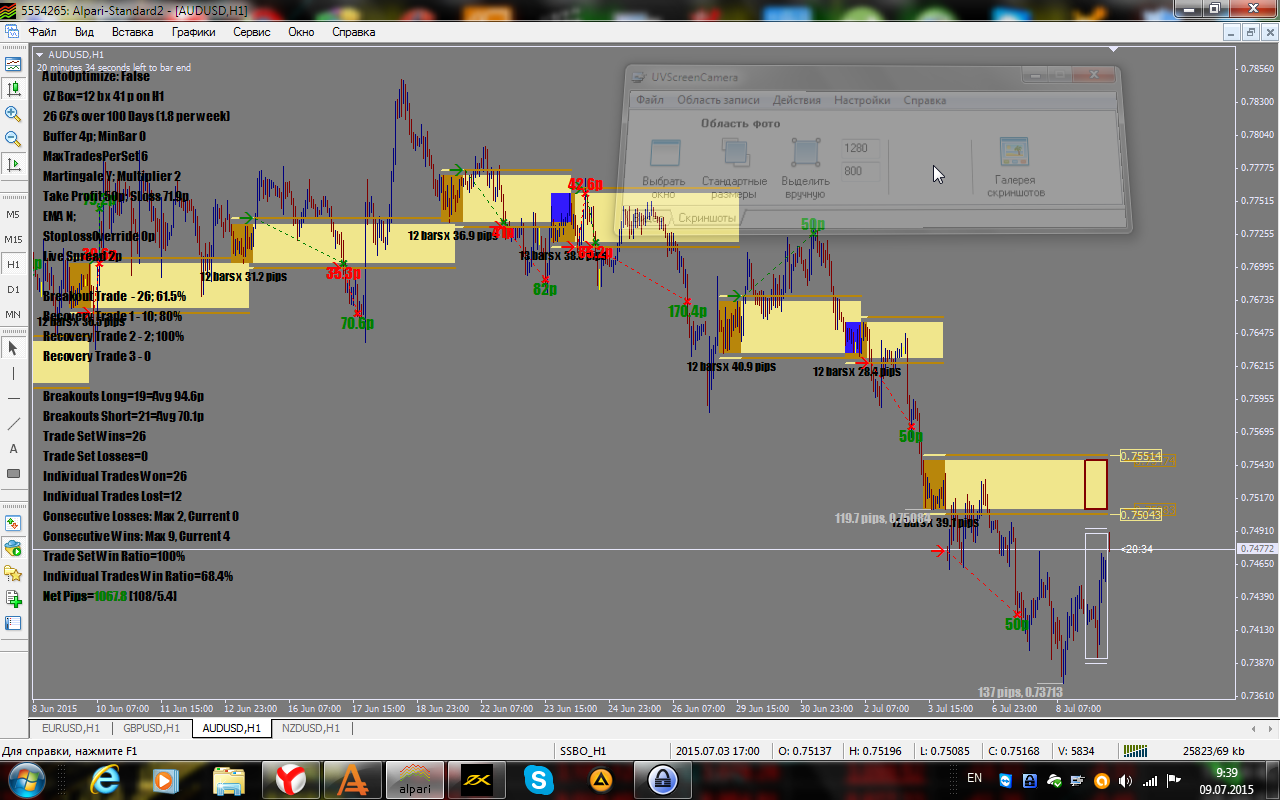Open the alpari taskbar application
The height and width of the screenshot is (800, 1280).
pos(415,779)
